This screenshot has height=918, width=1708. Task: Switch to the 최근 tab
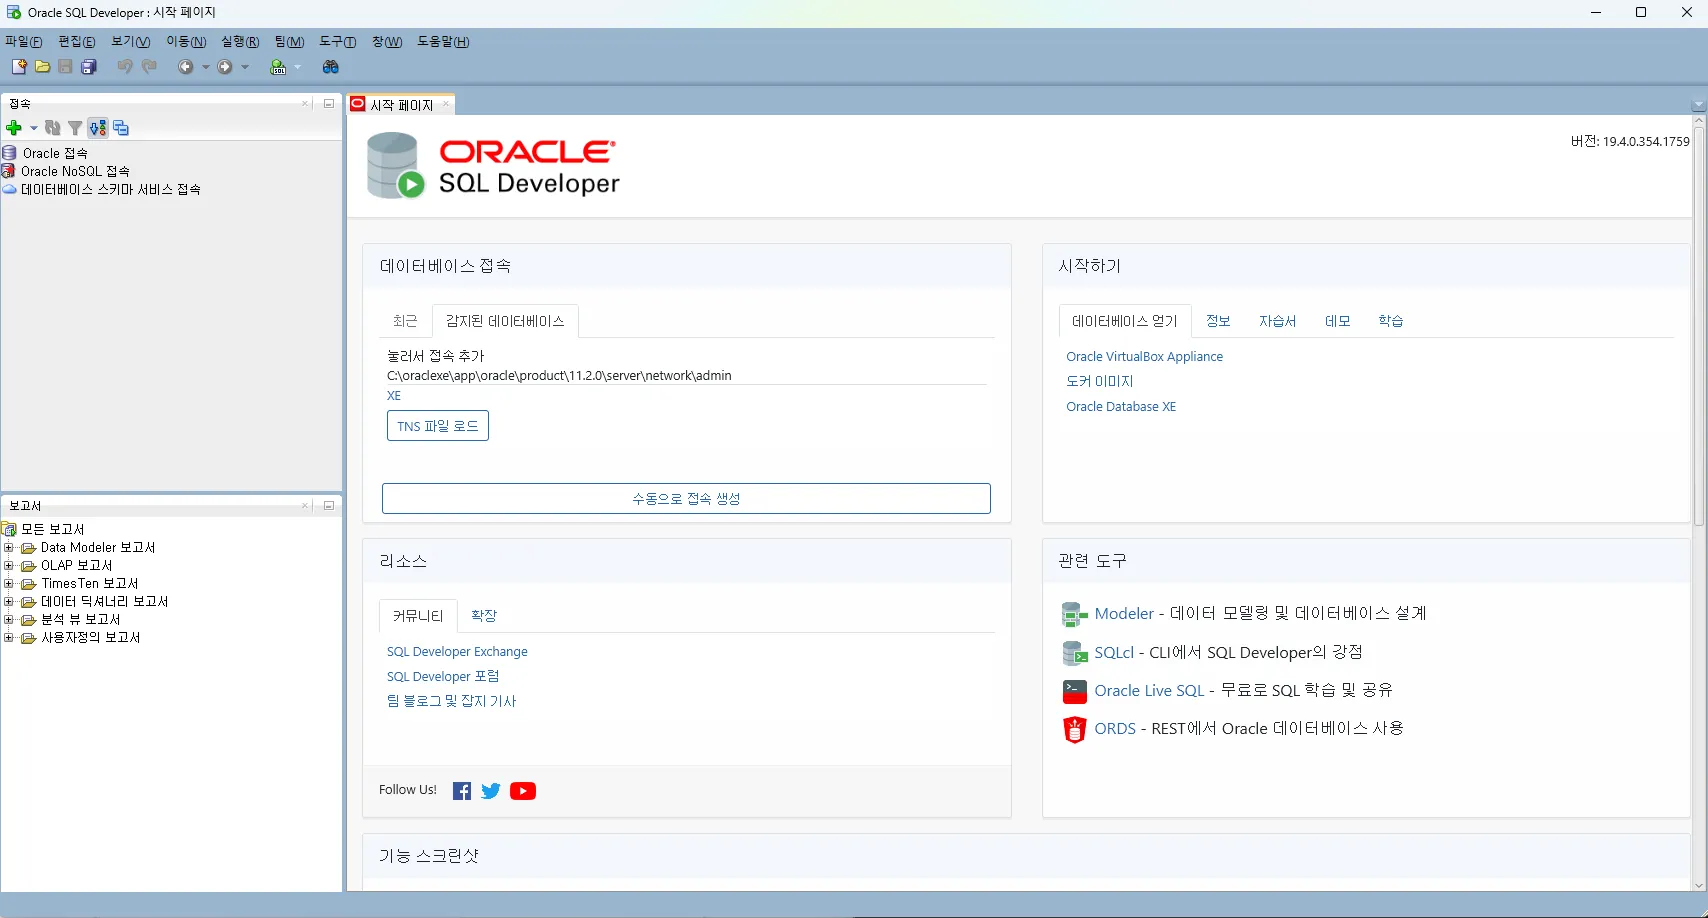click(x=405, y=321)
